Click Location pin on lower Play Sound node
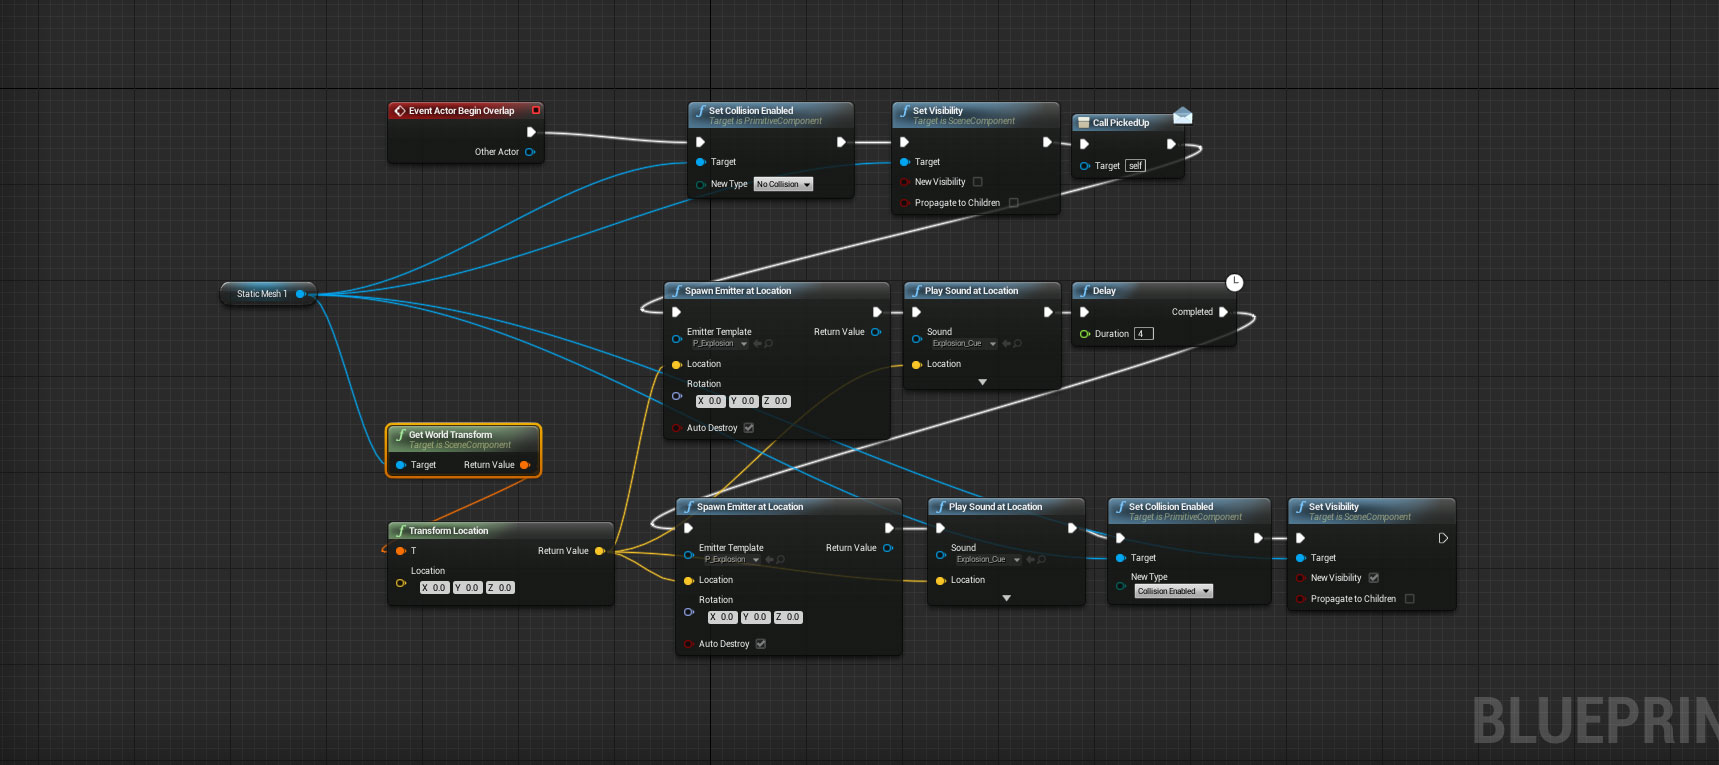The image size is (1719, 765). [941, 580]
